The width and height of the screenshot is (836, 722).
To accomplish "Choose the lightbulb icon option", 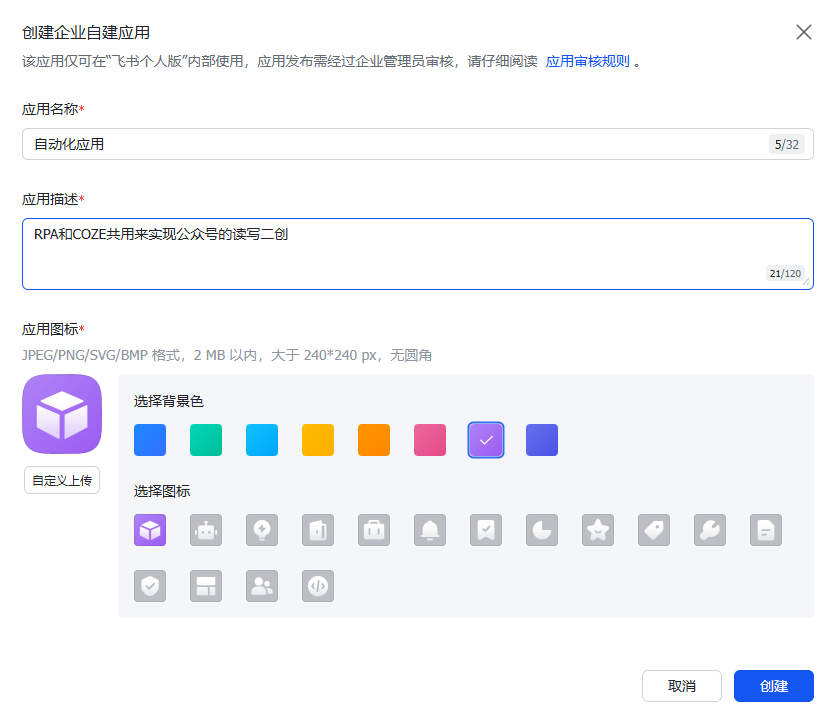I will (x=262, y=530).
